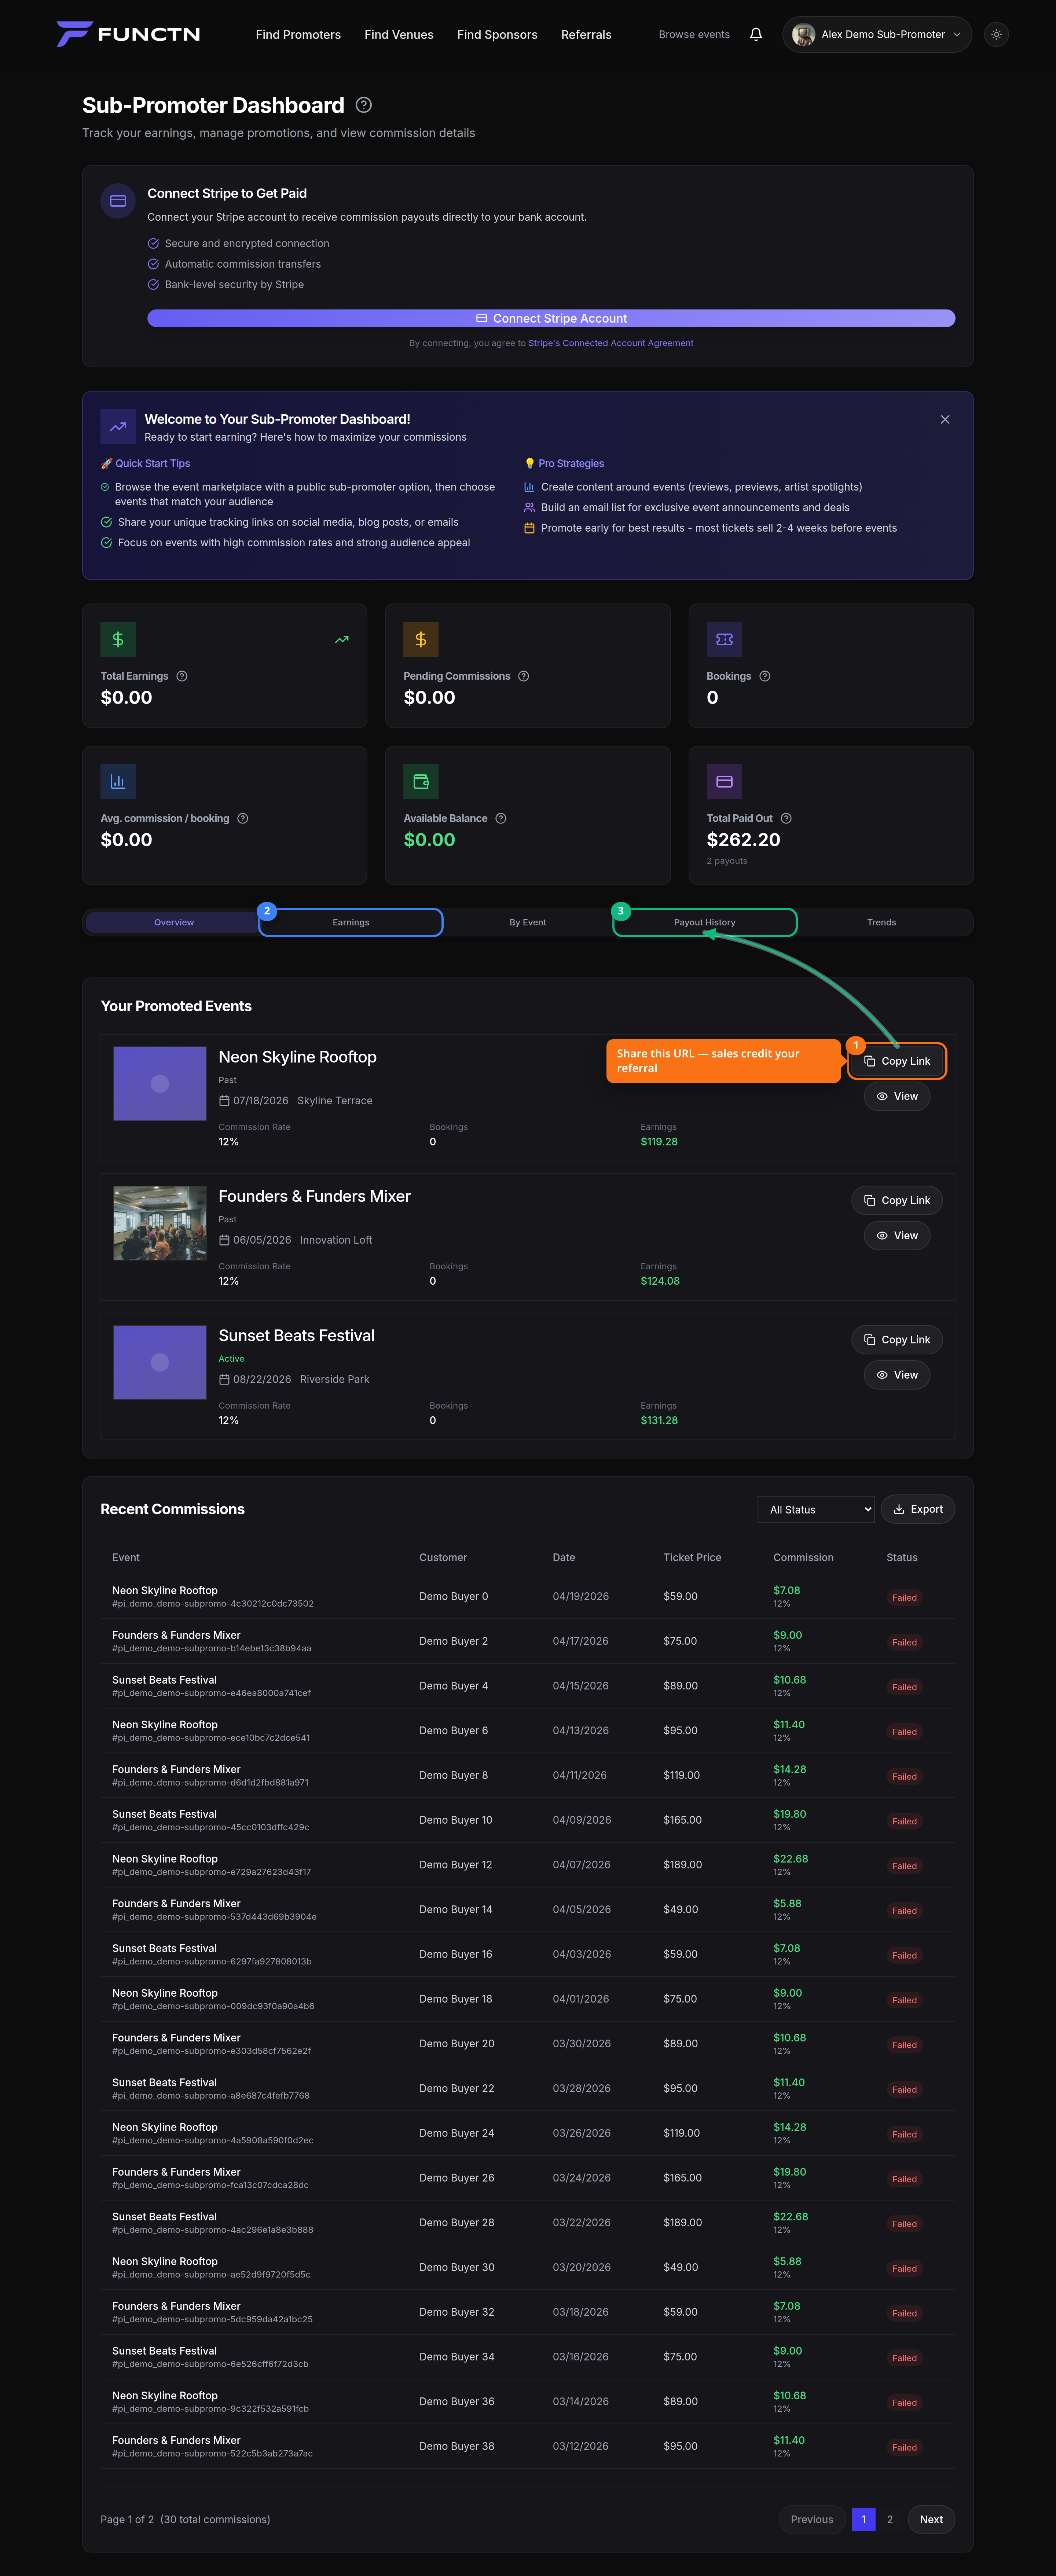This screenshot has height=2576, width=1056.
Task: Click the green dollar Total Earnings icon
Action: pyautogui.click(x=118, y=639)
